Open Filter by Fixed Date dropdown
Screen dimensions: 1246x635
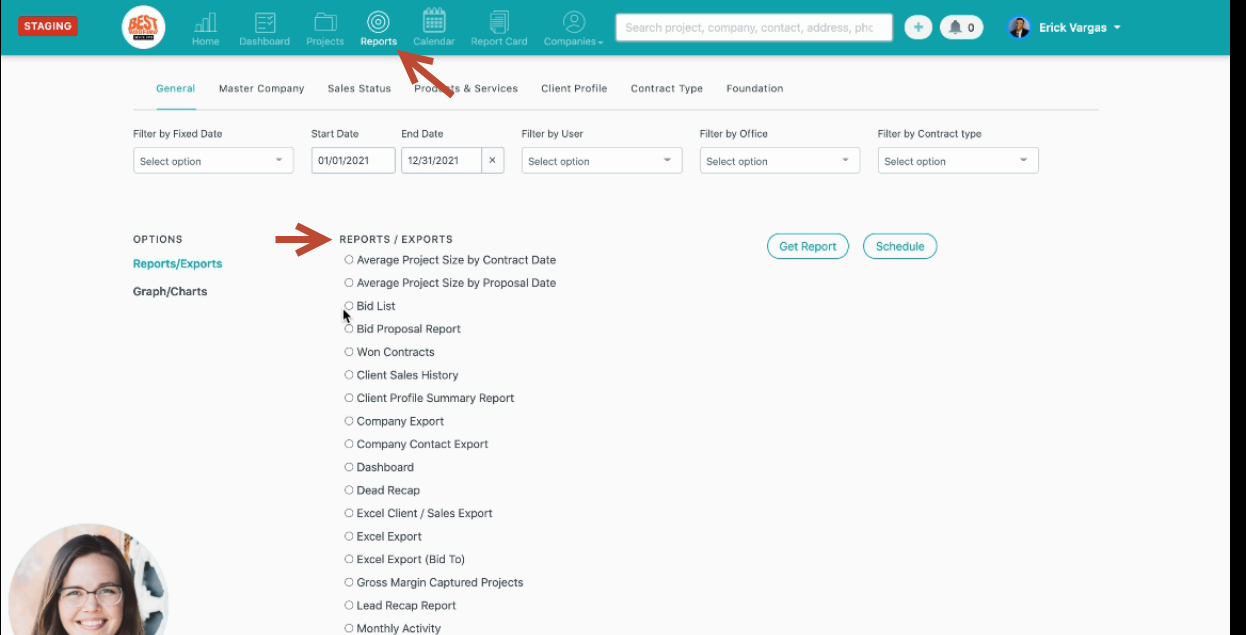(213, 161)
